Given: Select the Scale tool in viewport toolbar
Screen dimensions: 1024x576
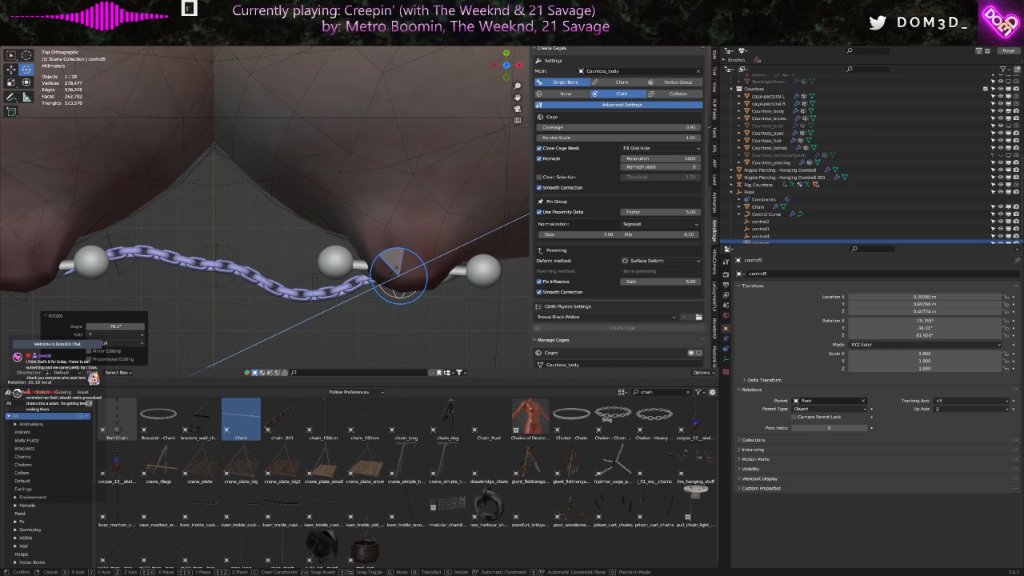Looking at the screenshot, I should pos(11,82).
